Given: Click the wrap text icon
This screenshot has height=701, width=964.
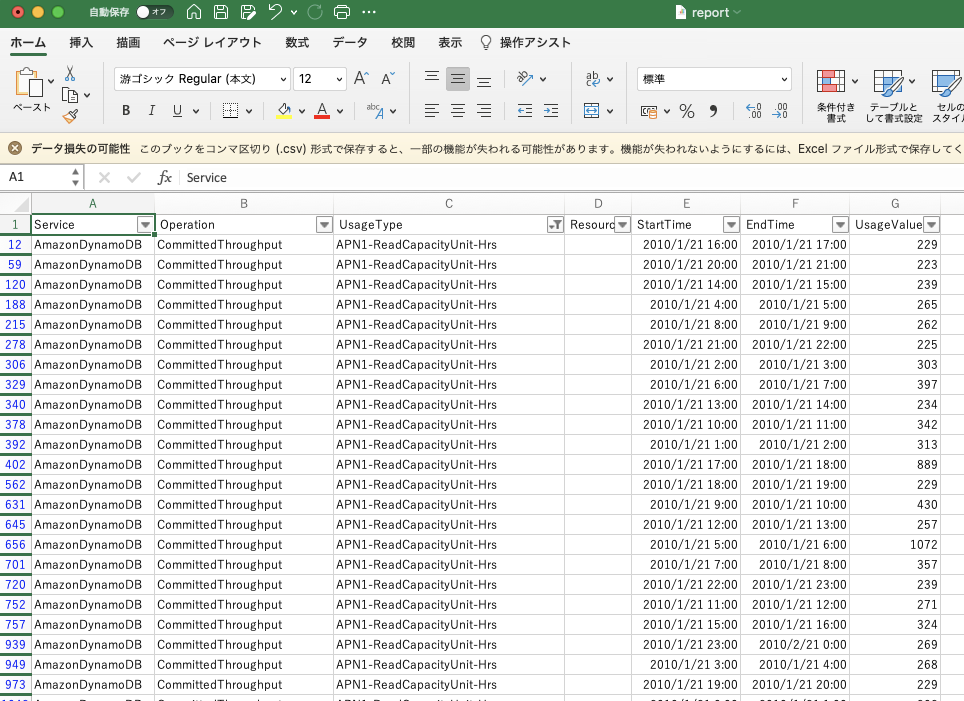Looking at the screenshot, I should click(x=592, y=79).
